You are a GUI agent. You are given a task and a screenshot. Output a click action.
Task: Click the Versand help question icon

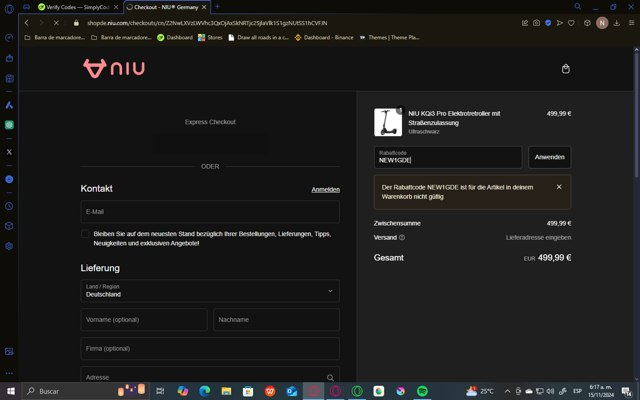pos(402,238)
